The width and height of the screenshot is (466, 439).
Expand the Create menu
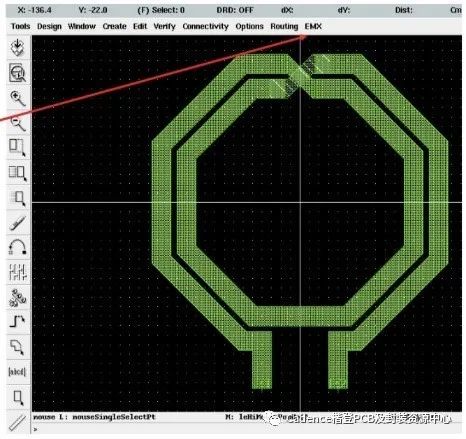114,26
